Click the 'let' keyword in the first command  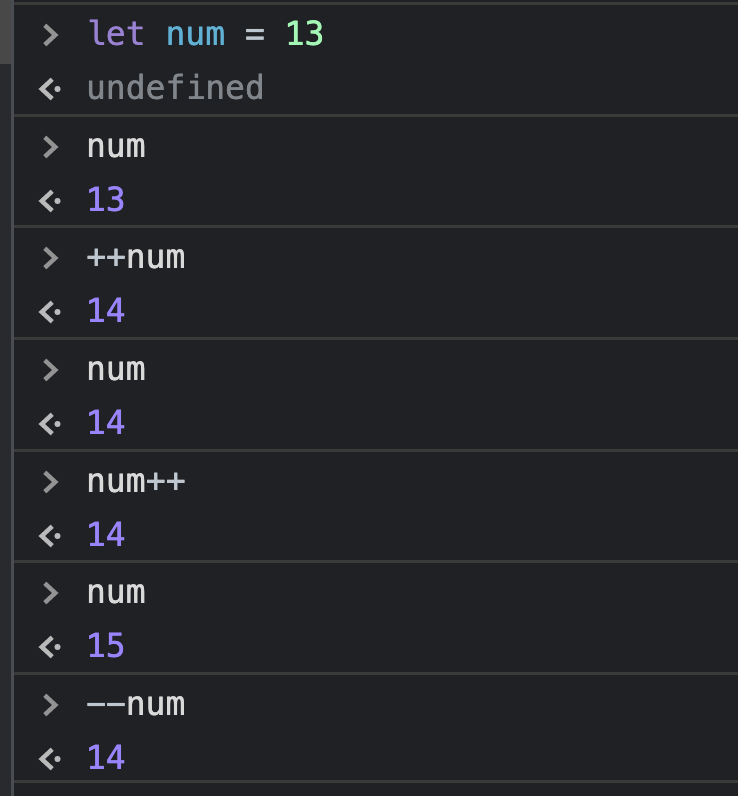pyautogui.click(x=116, y=34)
